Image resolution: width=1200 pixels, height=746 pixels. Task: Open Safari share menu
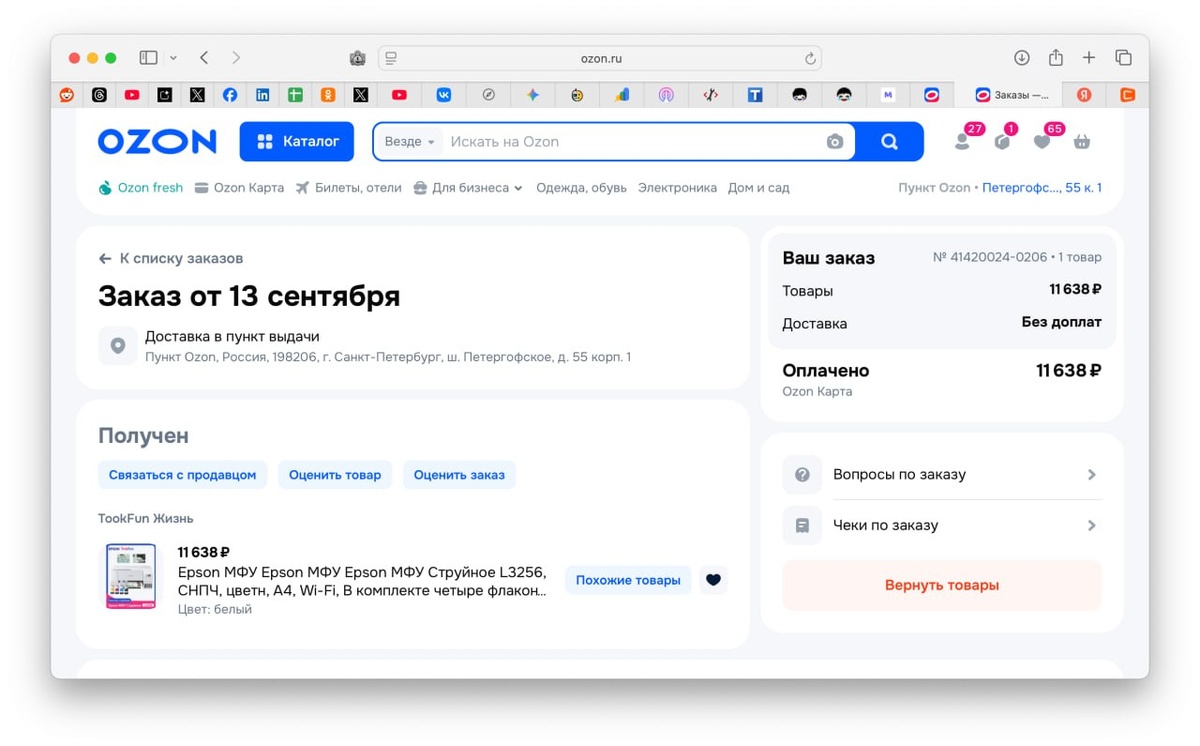[x=1055, y=57]
